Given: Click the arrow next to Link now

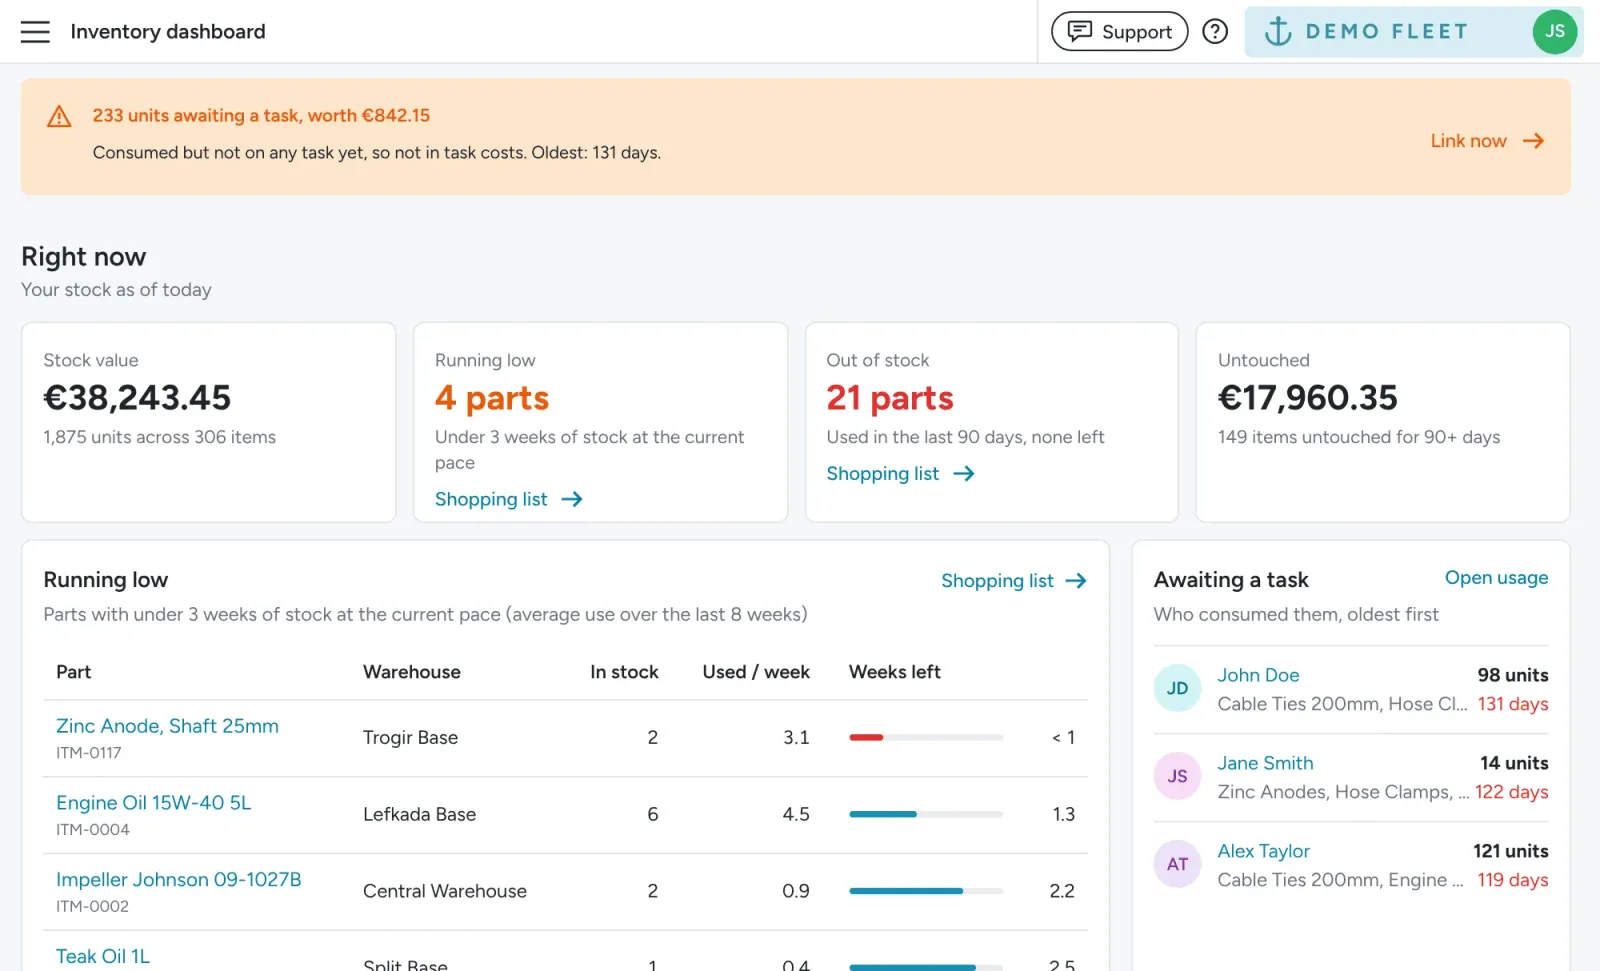Looking at the screenshot, I should (1533, 141).
